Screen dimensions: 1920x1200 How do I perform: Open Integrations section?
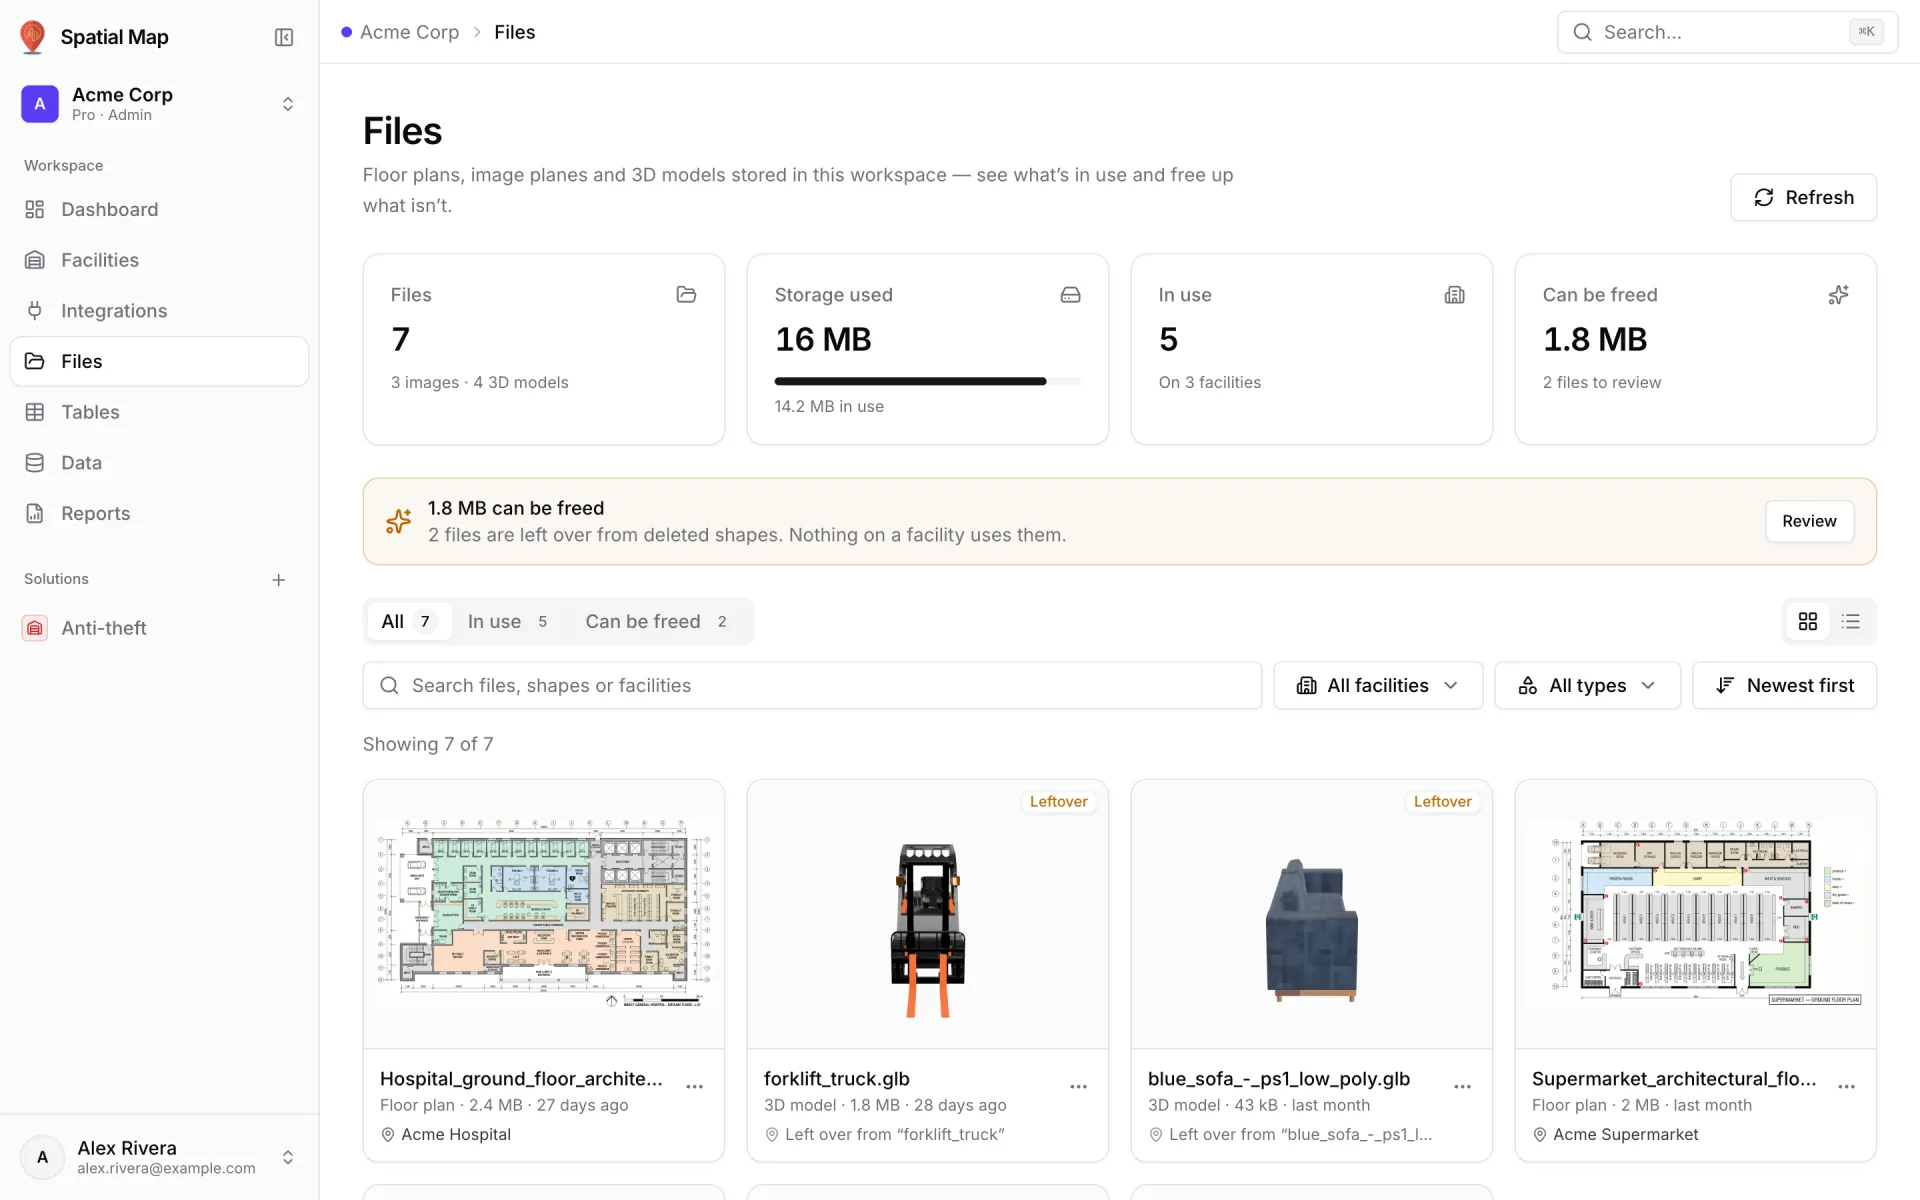[159, 311]
